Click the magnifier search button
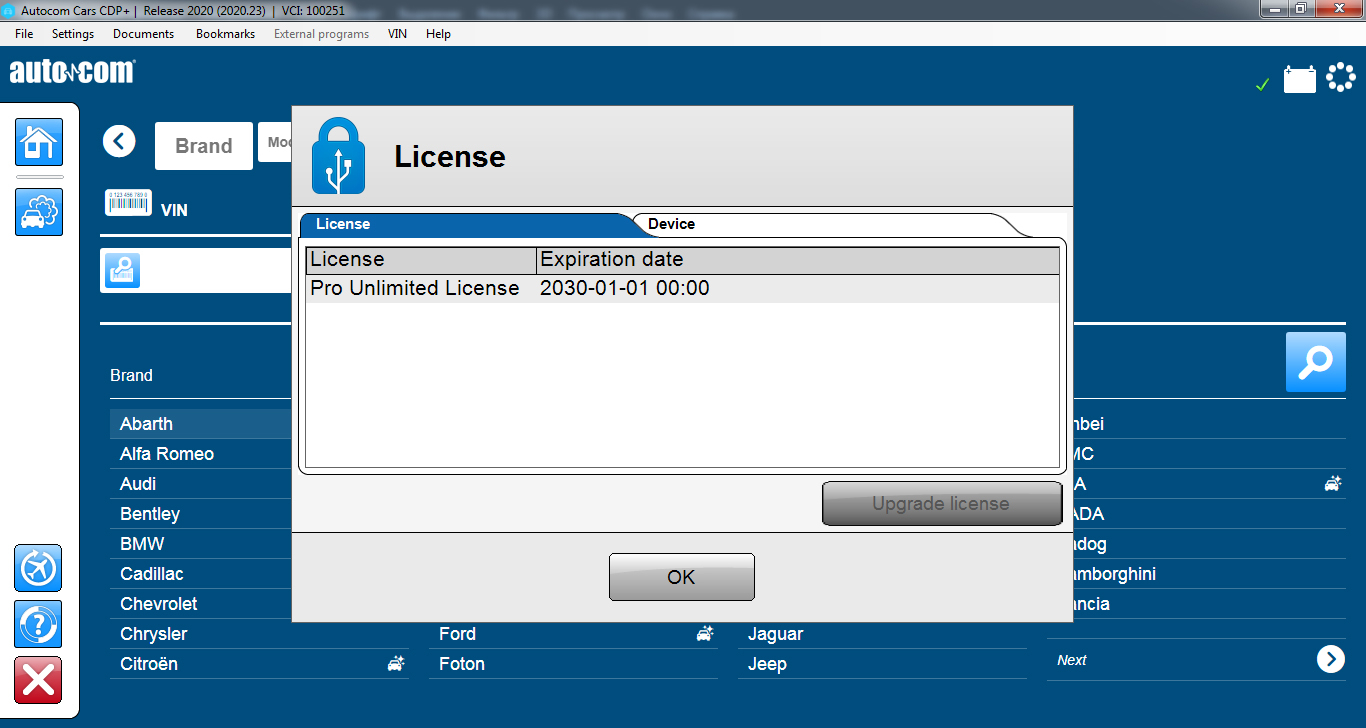 pyautogui.click(x=1316, y=362)
